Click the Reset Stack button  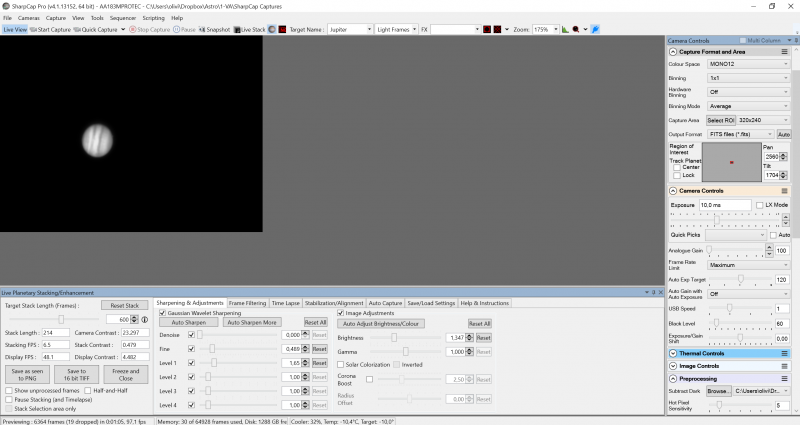pyautogui.click(x=124, y=305)
